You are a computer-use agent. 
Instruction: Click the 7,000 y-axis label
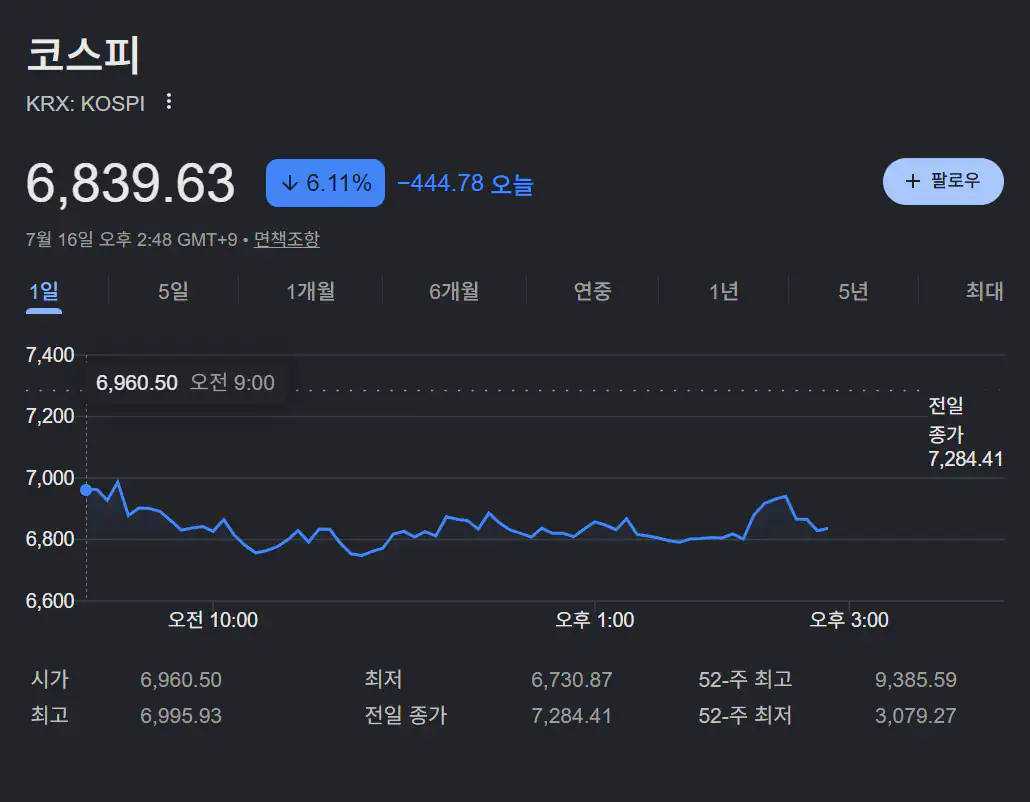[x=50, y=478]
